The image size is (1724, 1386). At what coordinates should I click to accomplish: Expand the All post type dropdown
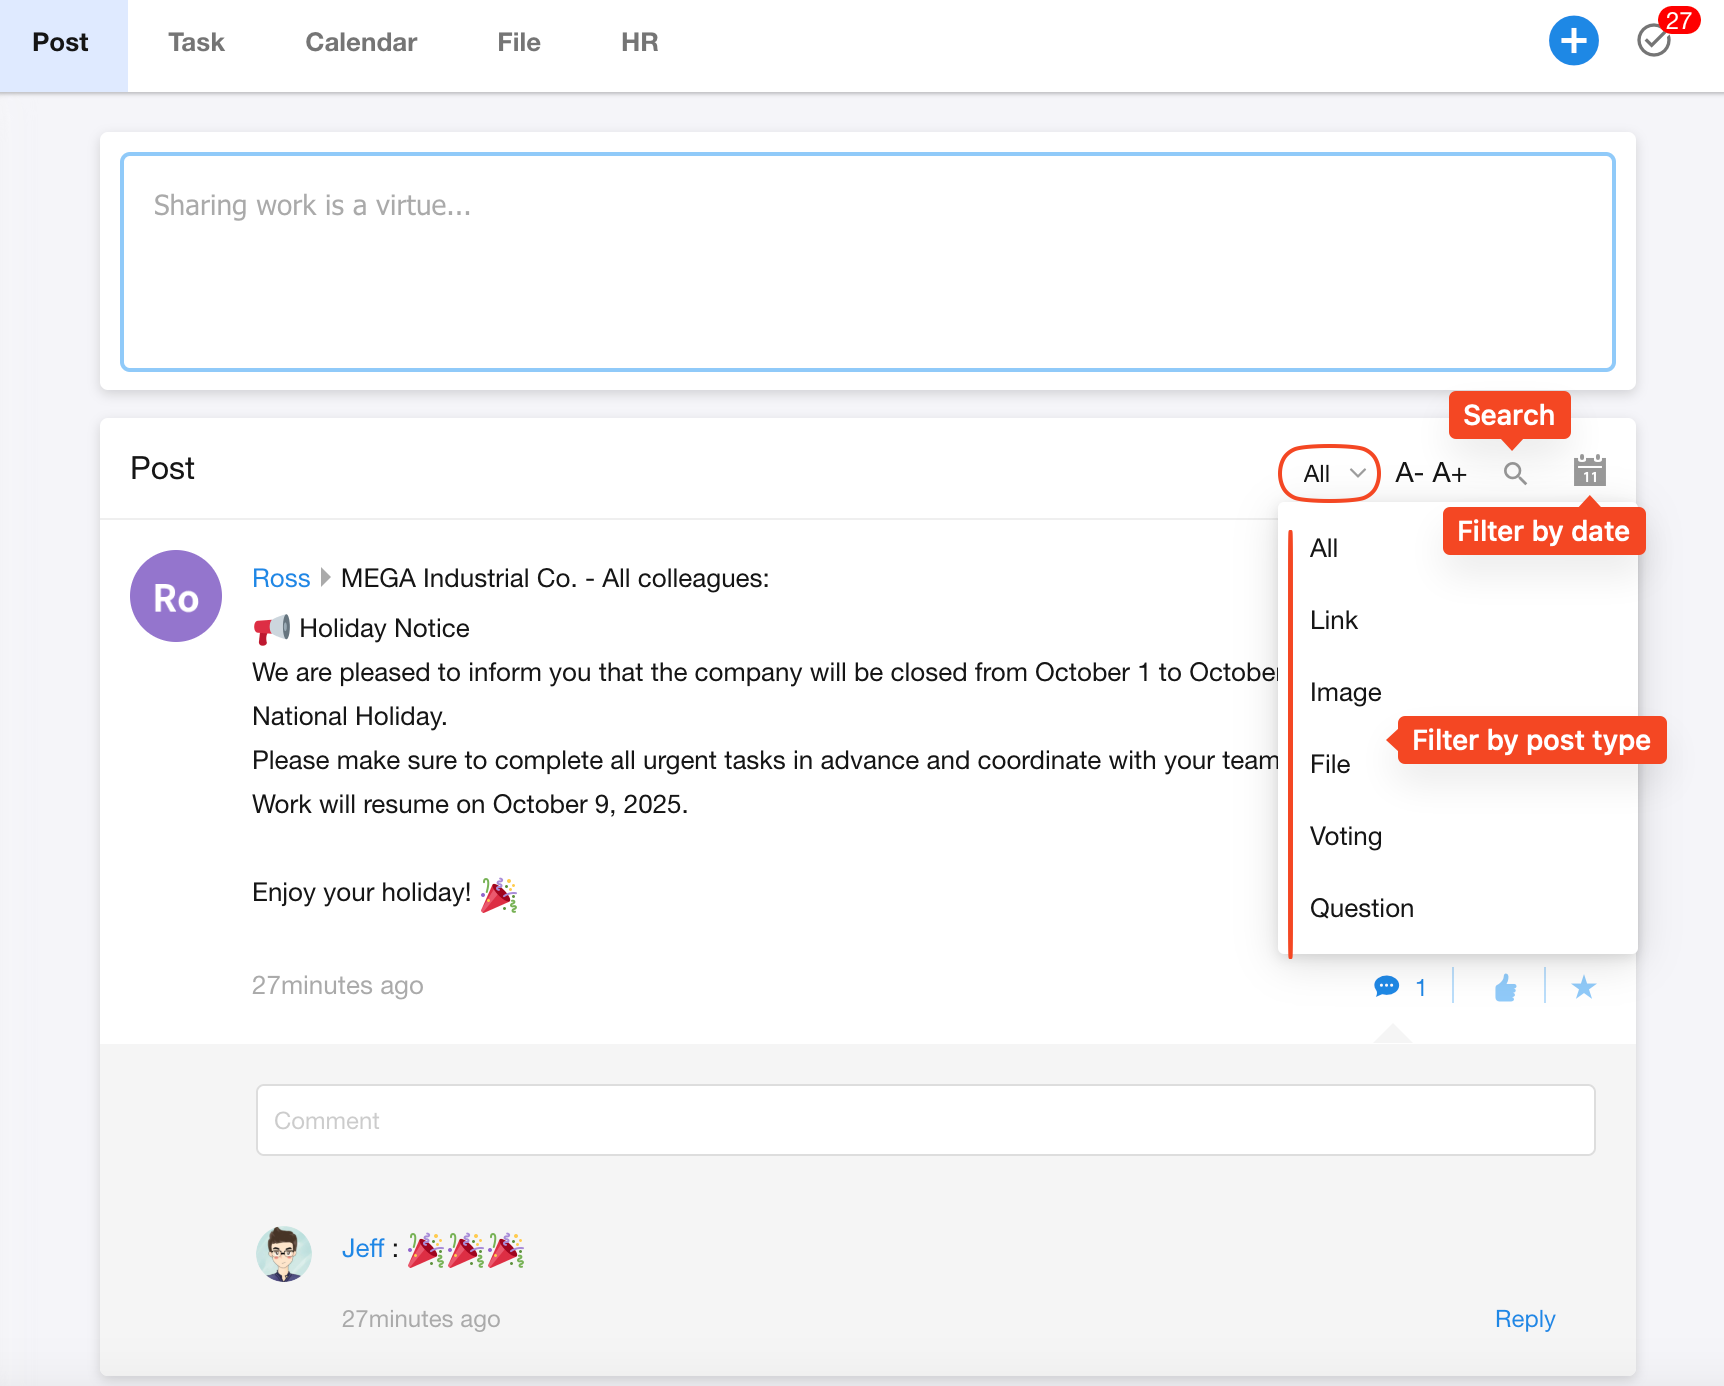tap(1329, 473)
